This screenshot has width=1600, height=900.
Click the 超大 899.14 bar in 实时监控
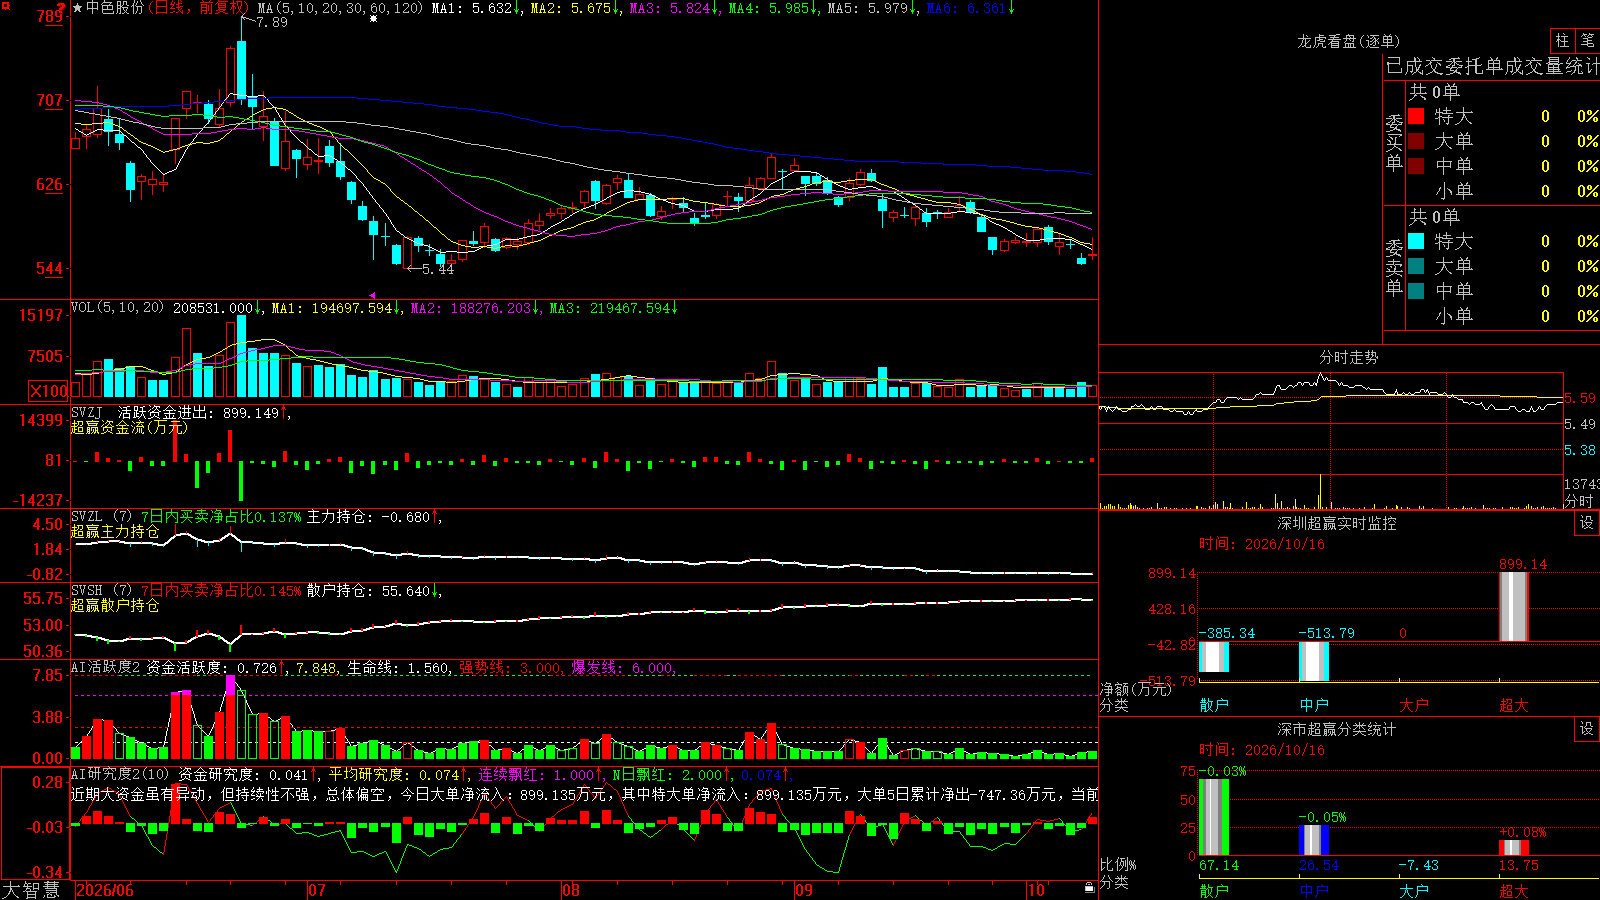1514,606
